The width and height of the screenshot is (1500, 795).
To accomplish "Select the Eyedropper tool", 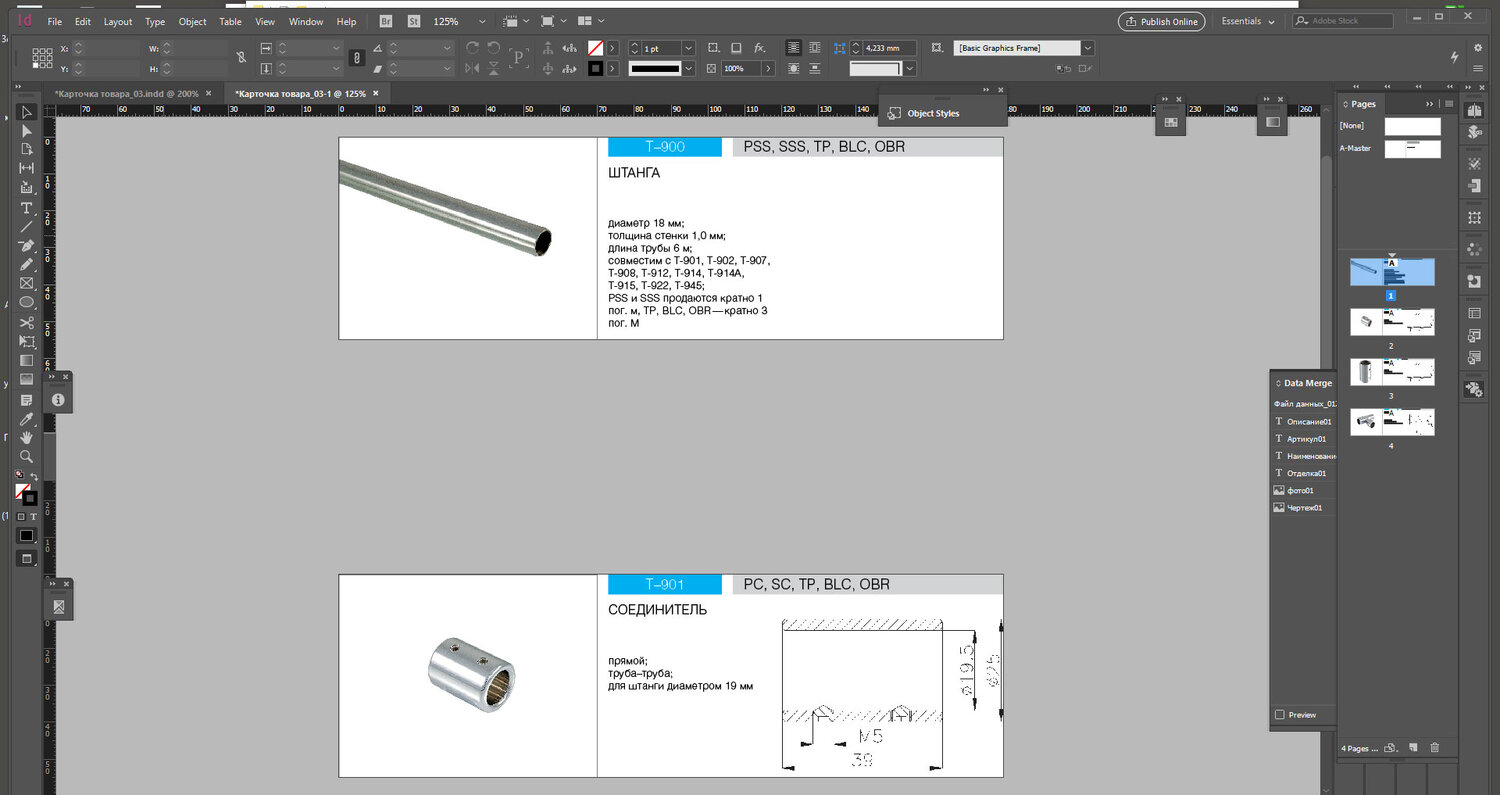I will (x=27, y=419).
